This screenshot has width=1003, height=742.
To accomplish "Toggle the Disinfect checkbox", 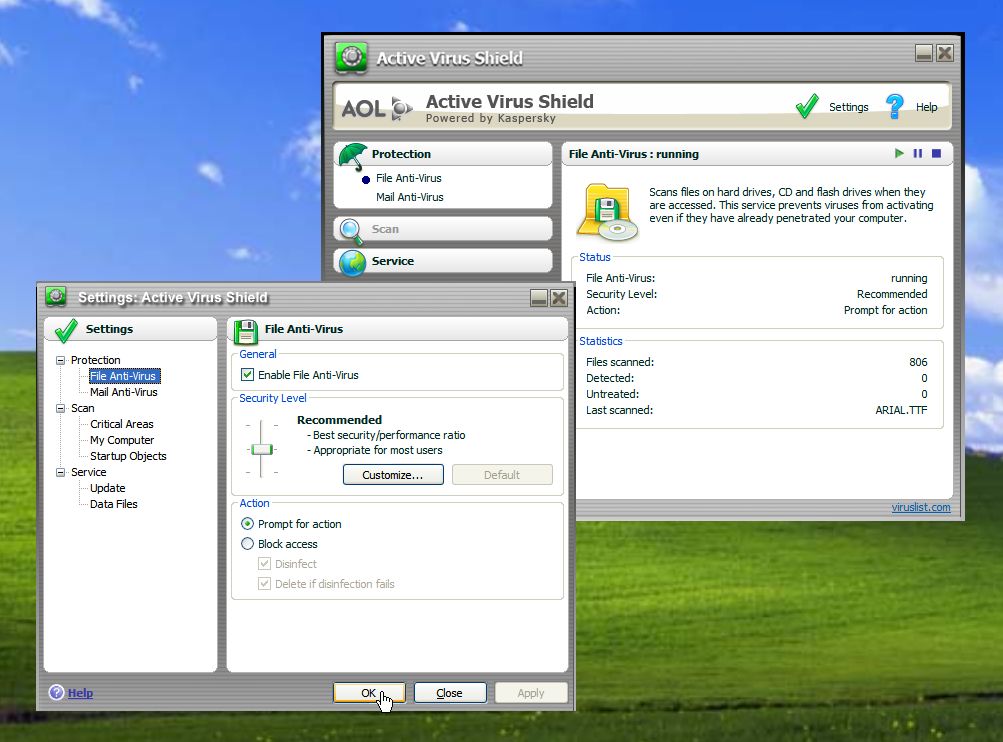I will (x=264, y=564).
